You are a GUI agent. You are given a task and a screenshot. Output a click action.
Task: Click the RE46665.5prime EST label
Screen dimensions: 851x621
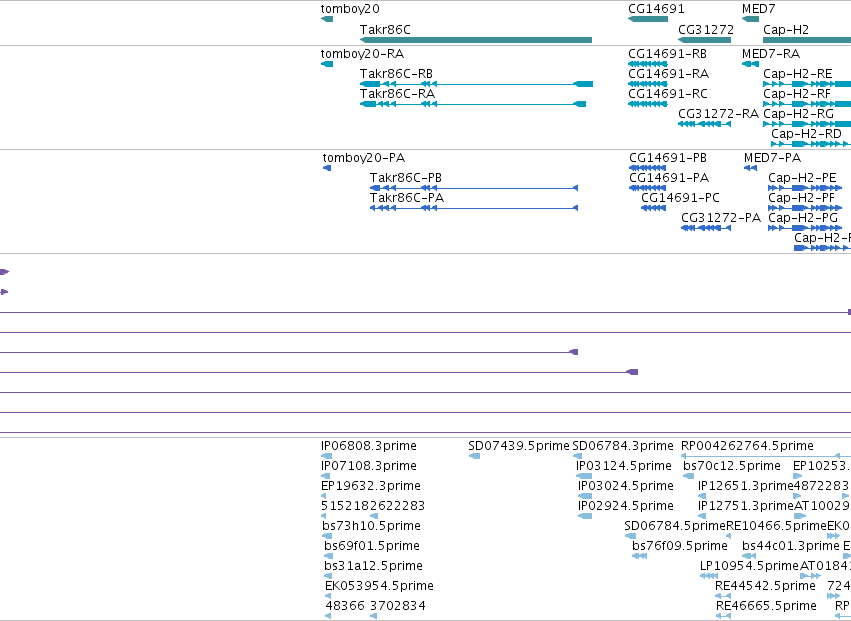[766, 606]
